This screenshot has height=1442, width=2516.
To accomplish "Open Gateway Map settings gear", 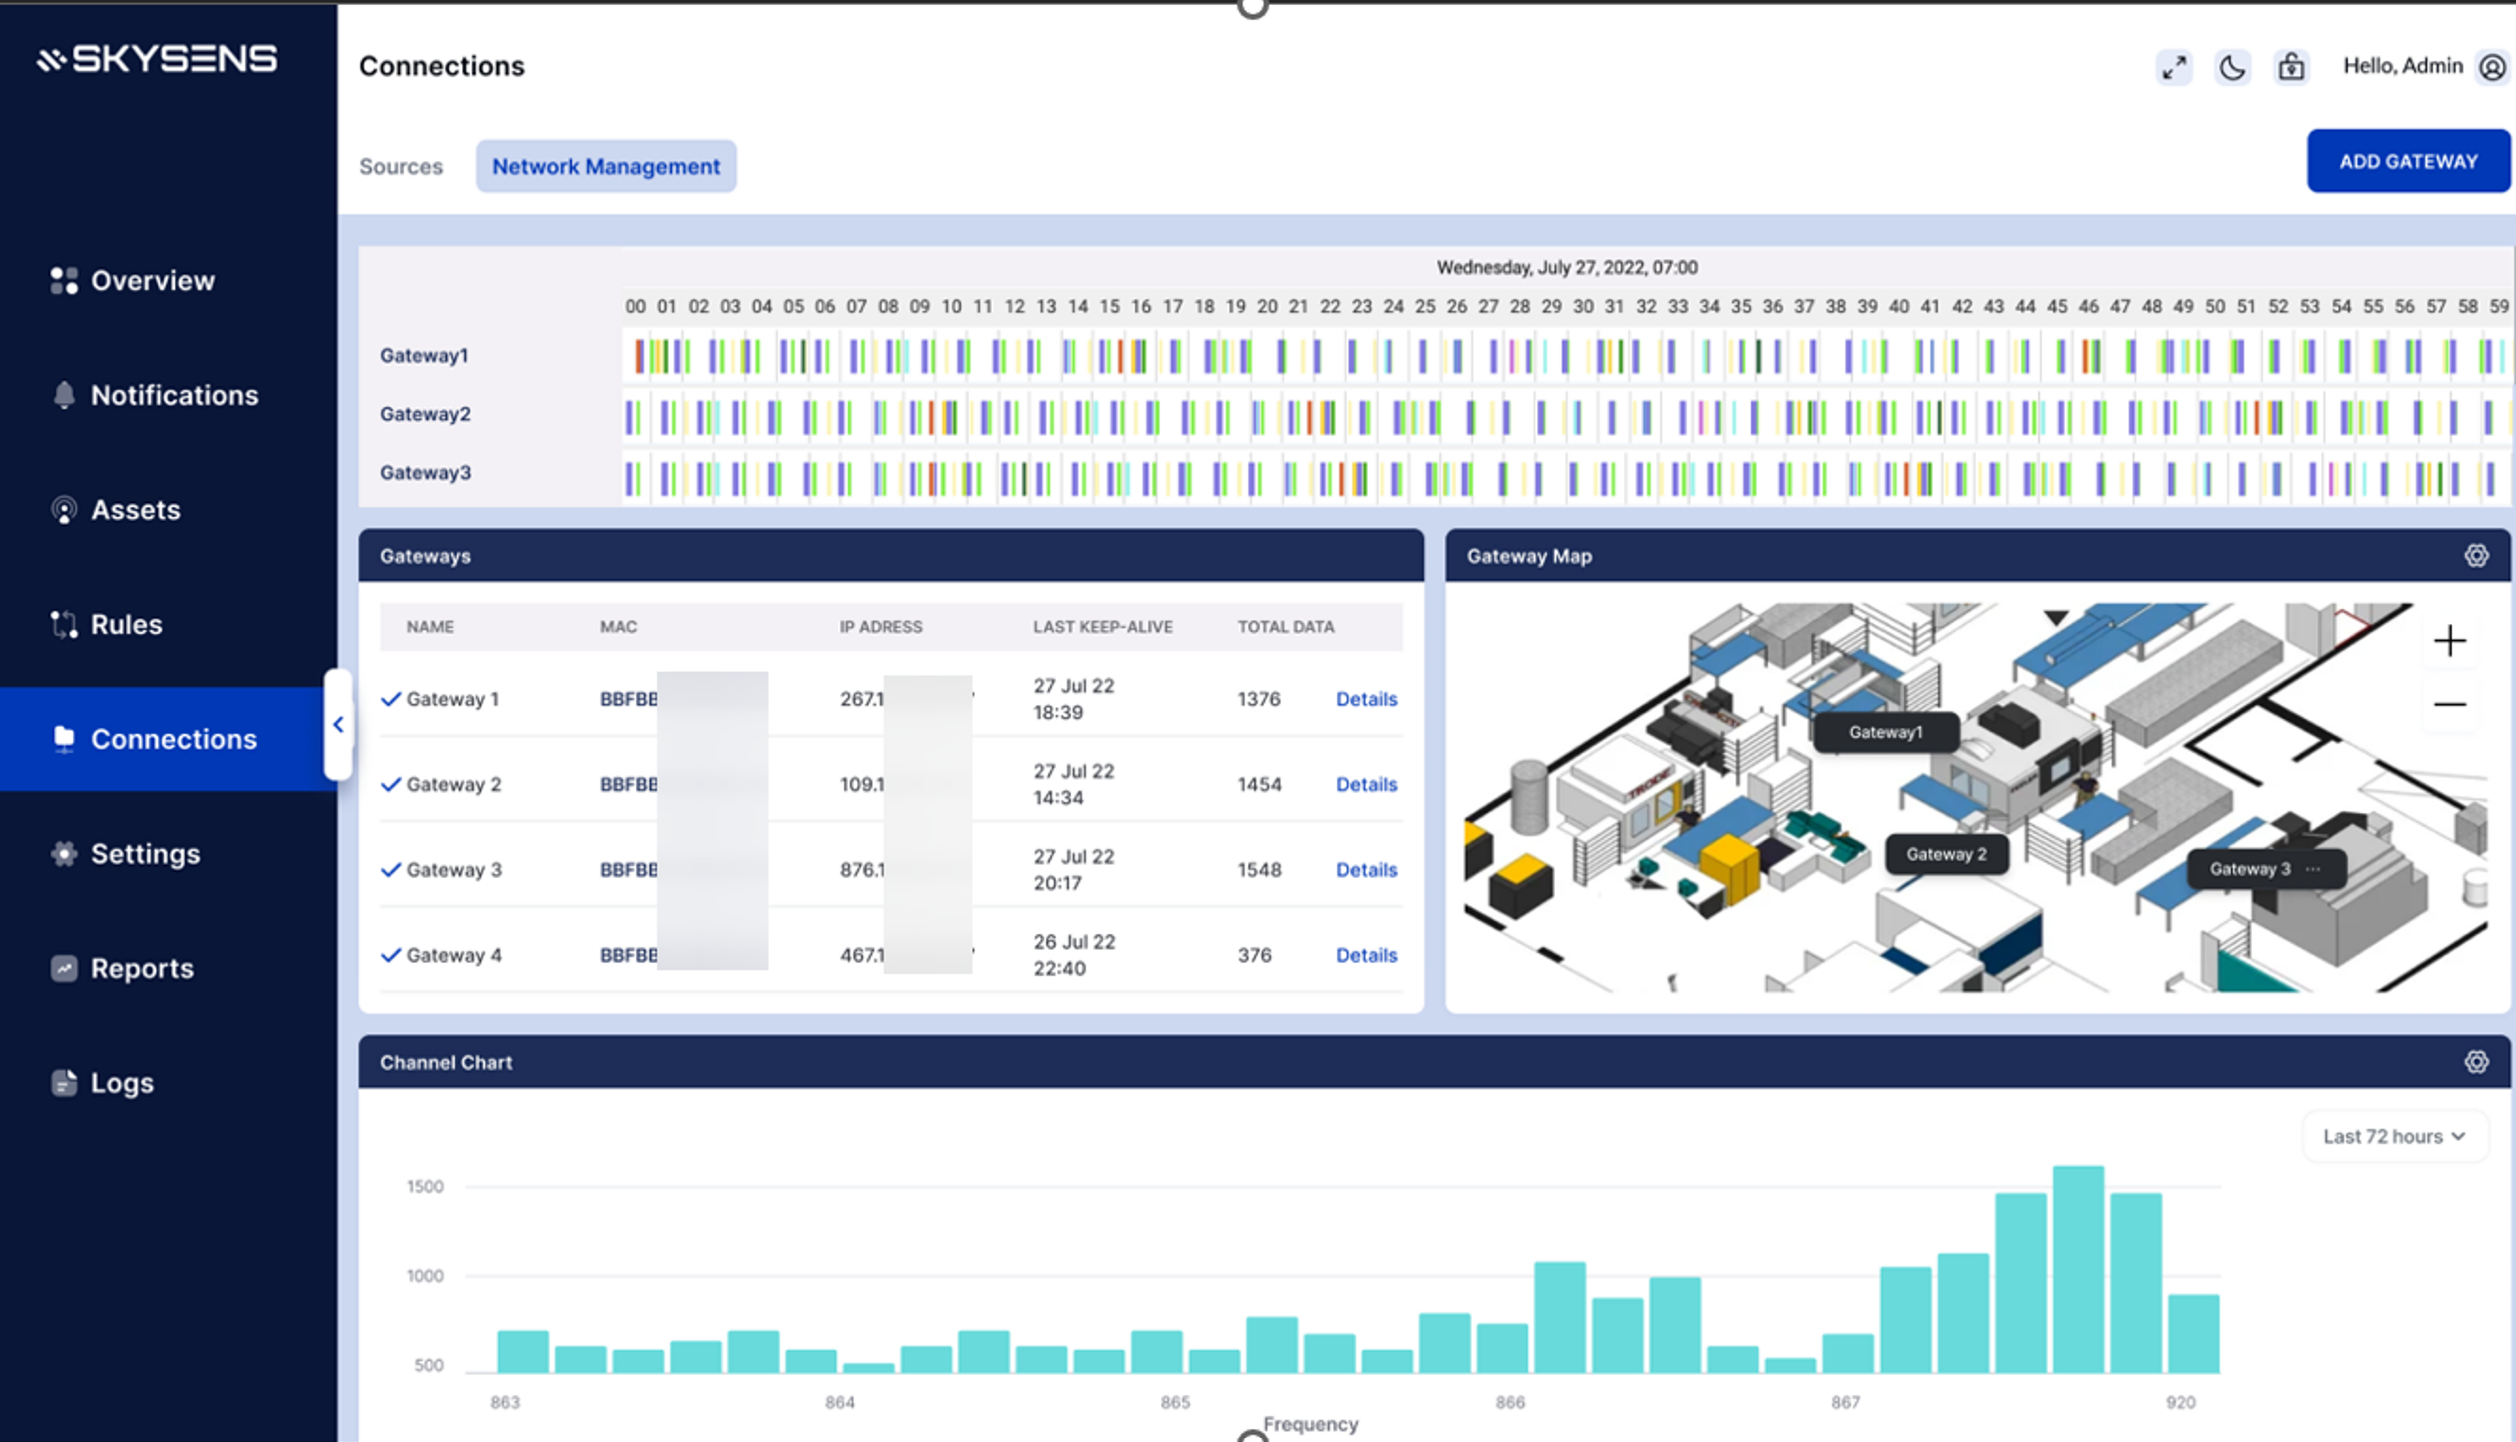I will point(2475,556).
